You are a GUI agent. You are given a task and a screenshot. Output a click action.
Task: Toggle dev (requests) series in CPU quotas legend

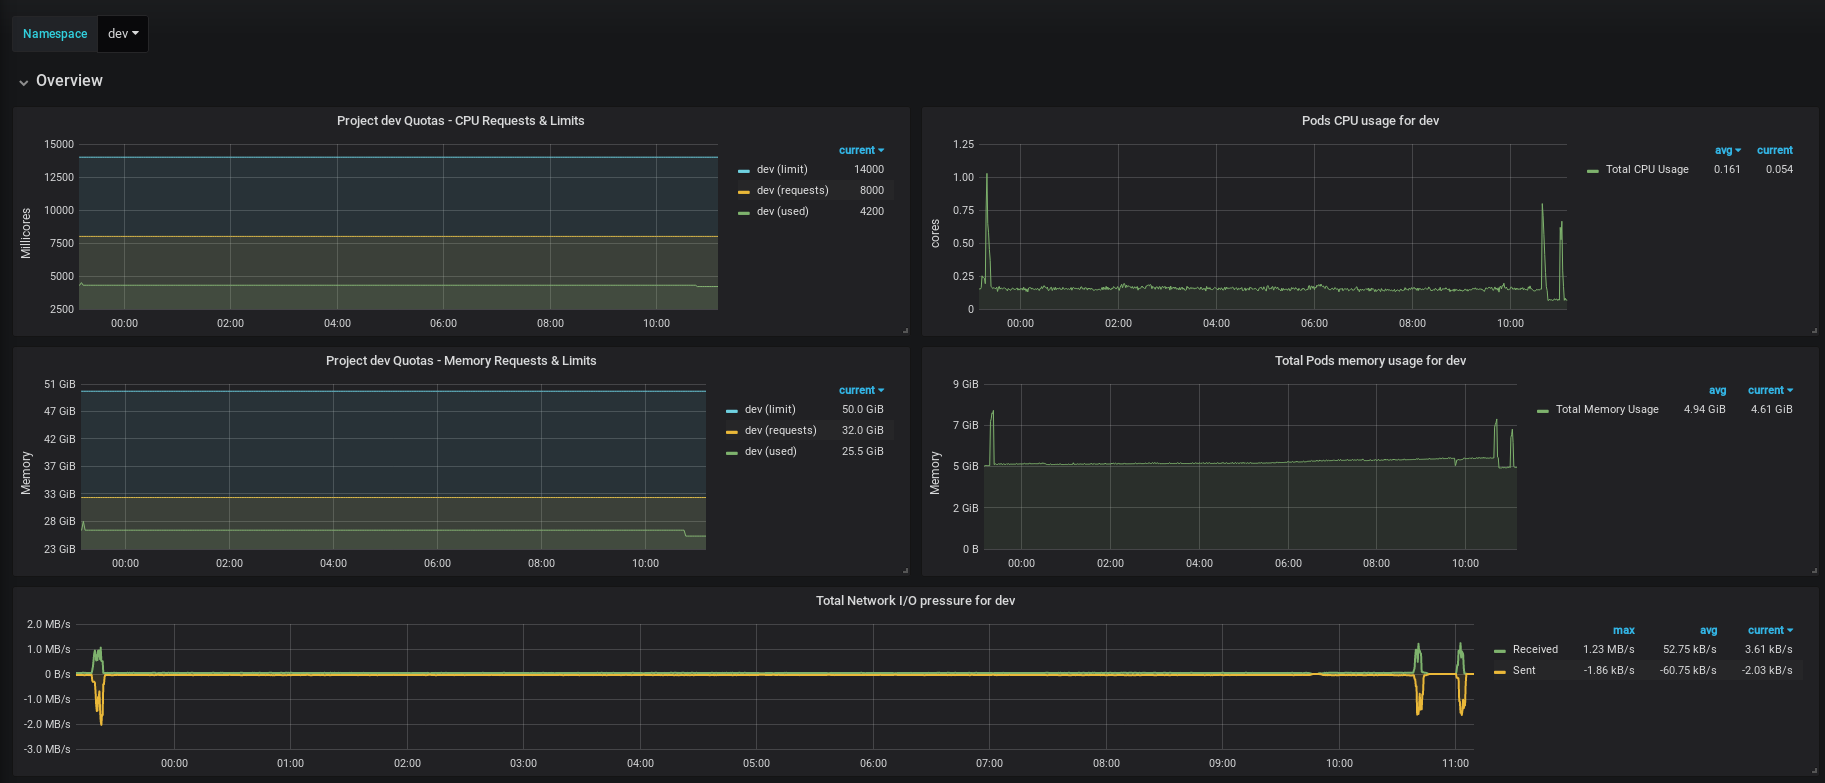[792, 191]
